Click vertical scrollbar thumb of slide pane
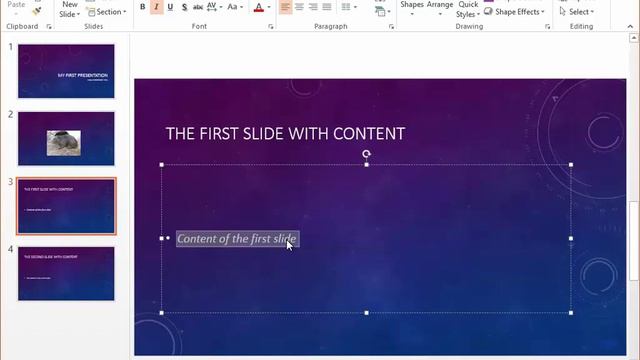This screenshot has width=640, height=360. click(633, 241)
